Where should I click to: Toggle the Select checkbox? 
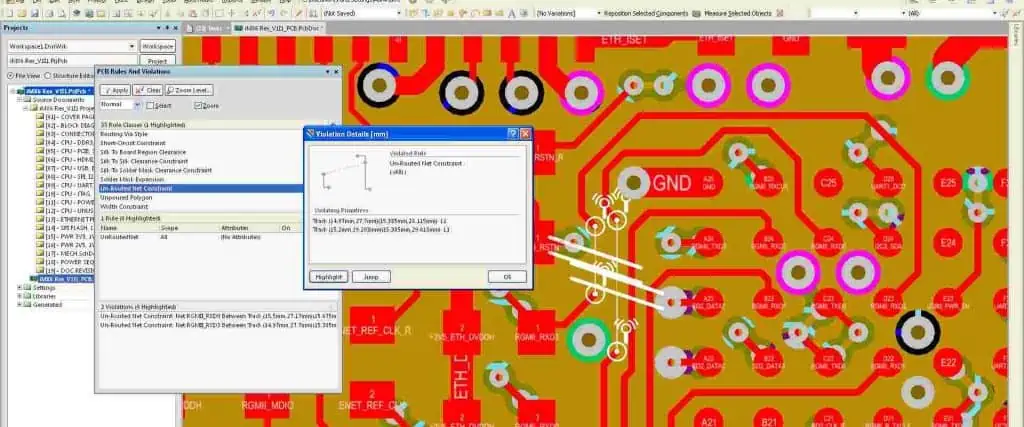[x=151, y=105]
